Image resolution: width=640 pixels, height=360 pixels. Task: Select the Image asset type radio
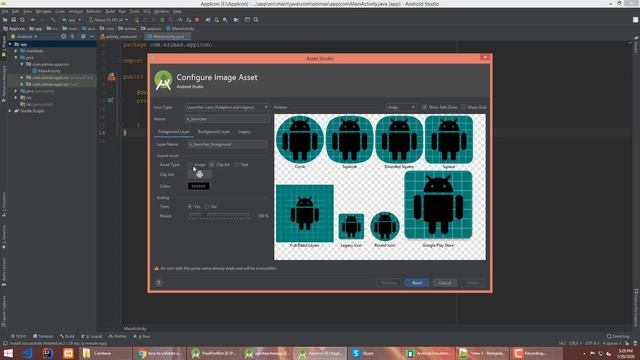pyautogui.click(x=190, y=164)
